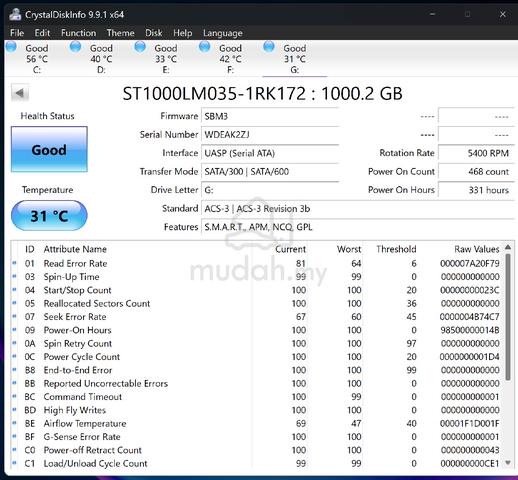Click the Serial Number field
This screenshot has height=480, width=518.
point(270,135)
